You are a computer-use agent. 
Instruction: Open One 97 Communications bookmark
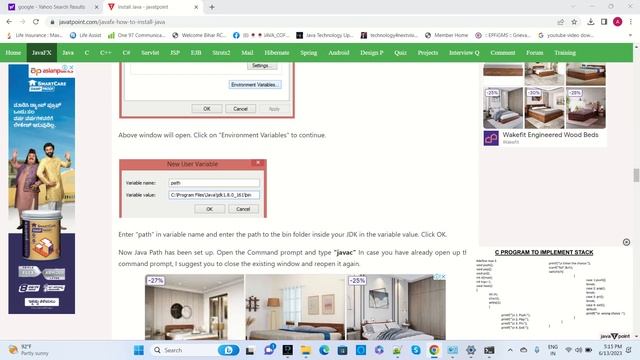[x=136, y=36]
